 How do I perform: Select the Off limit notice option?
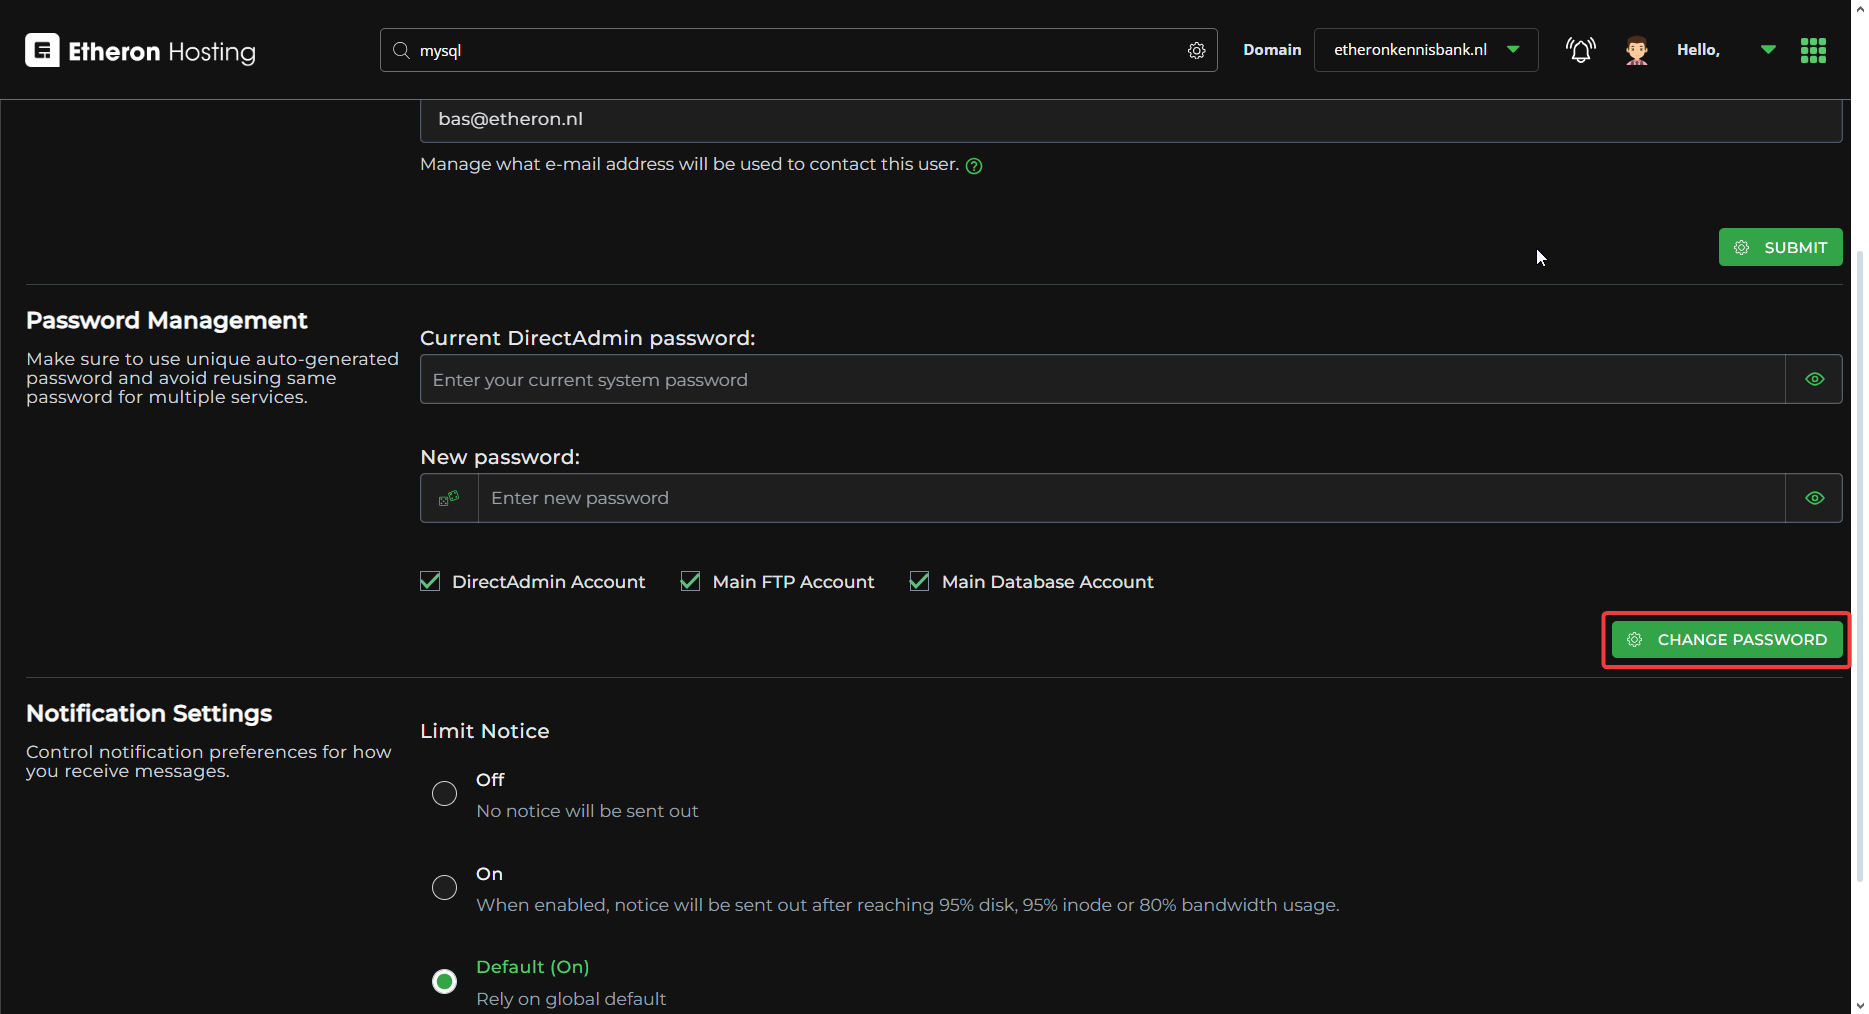pos(444,794)
